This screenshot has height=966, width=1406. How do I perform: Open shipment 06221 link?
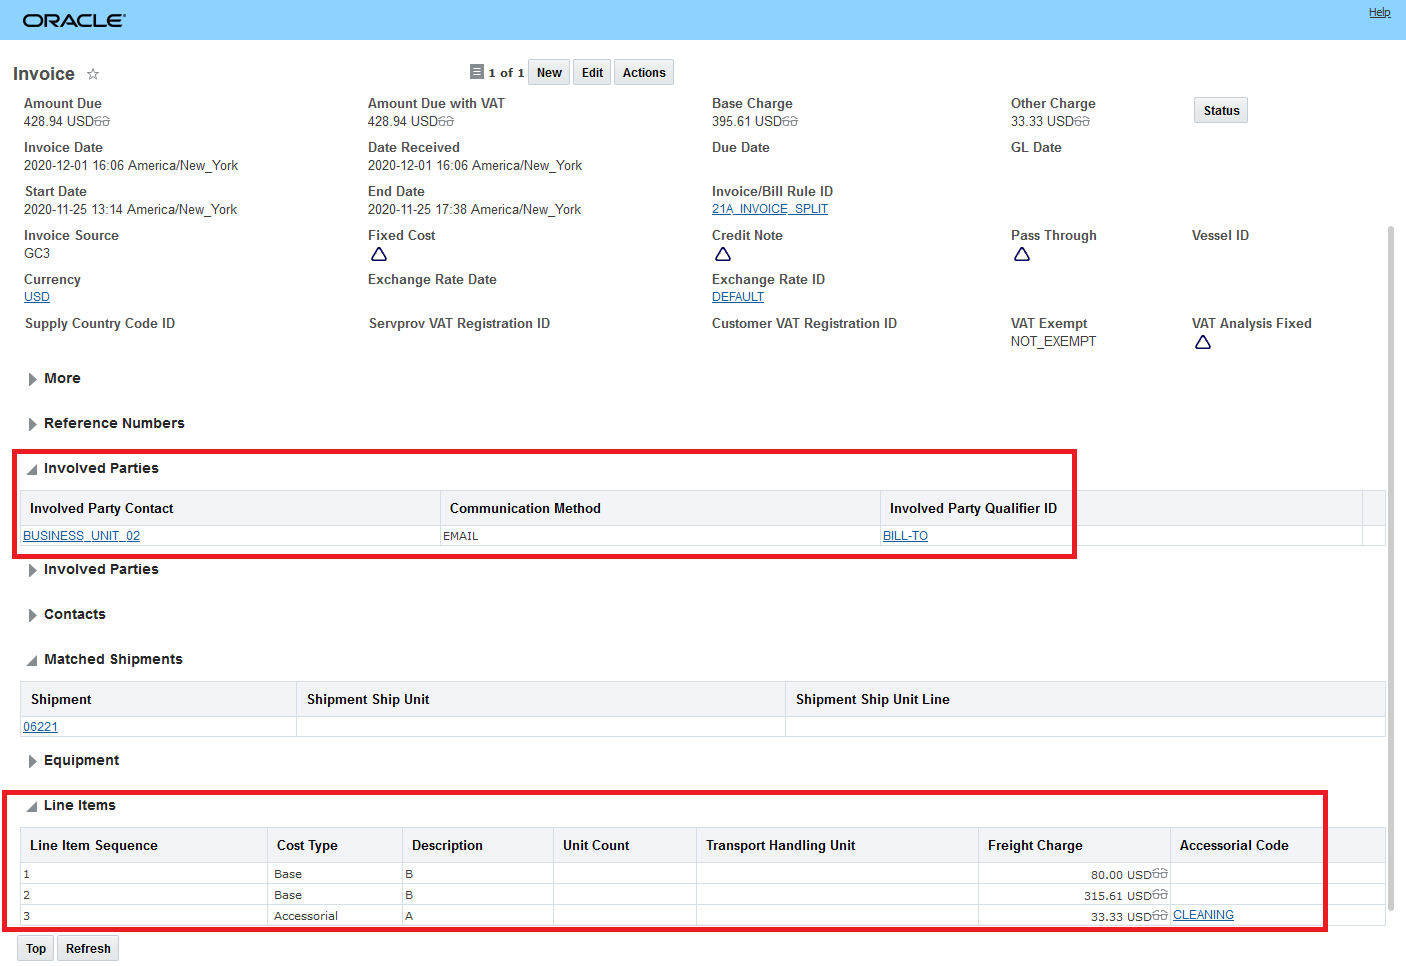point(40,727)
